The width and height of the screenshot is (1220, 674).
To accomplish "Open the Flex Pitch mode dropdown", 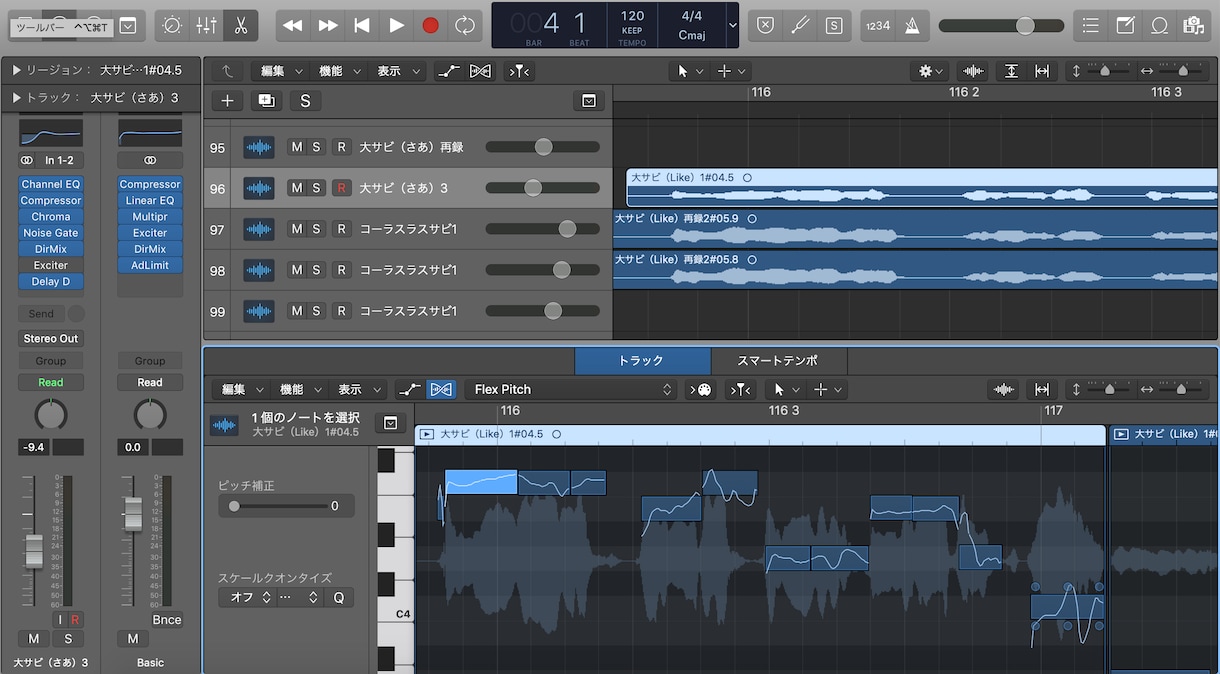I will click(x=571, y=389).
